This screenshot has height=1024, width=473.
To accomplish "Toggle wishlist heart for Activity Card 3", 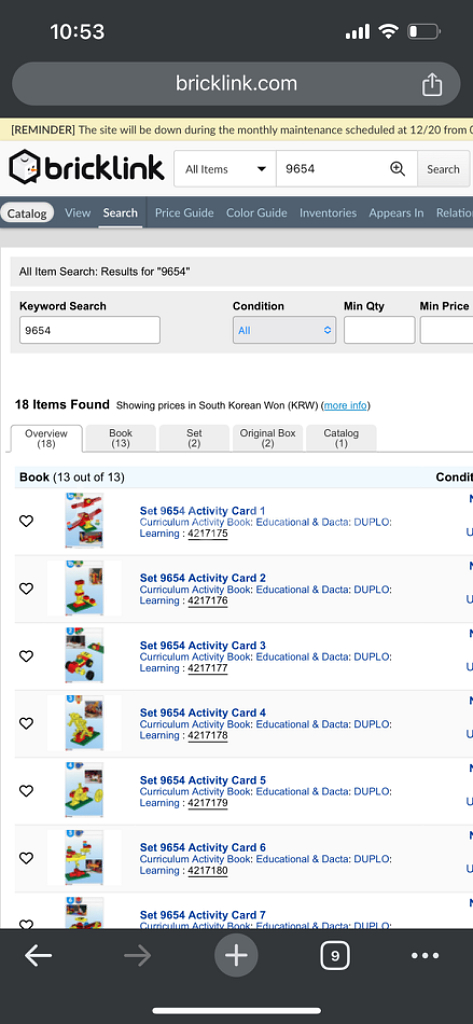I will pyautogui.click(x=26, y=656).
